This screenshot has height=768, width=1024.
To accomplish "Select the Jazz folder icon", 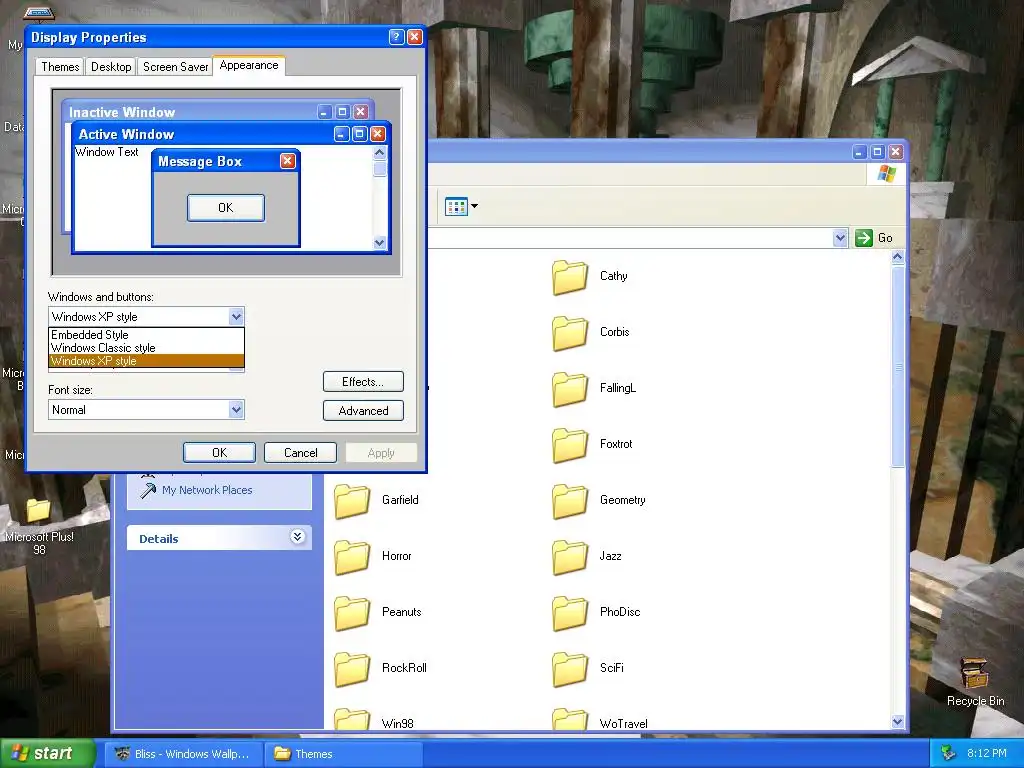I will click(569, 557).
